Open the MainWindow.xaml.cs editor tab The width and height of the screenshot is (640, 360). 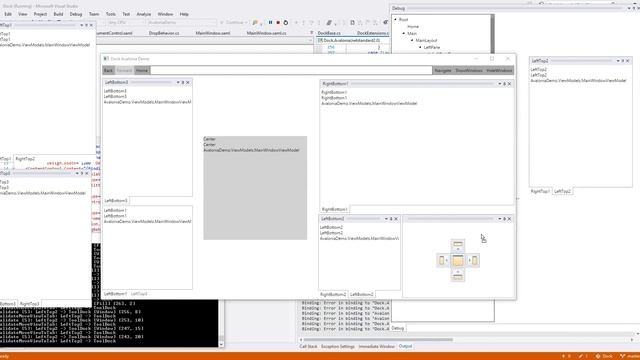pyautogui.click(x=266, y=33)
